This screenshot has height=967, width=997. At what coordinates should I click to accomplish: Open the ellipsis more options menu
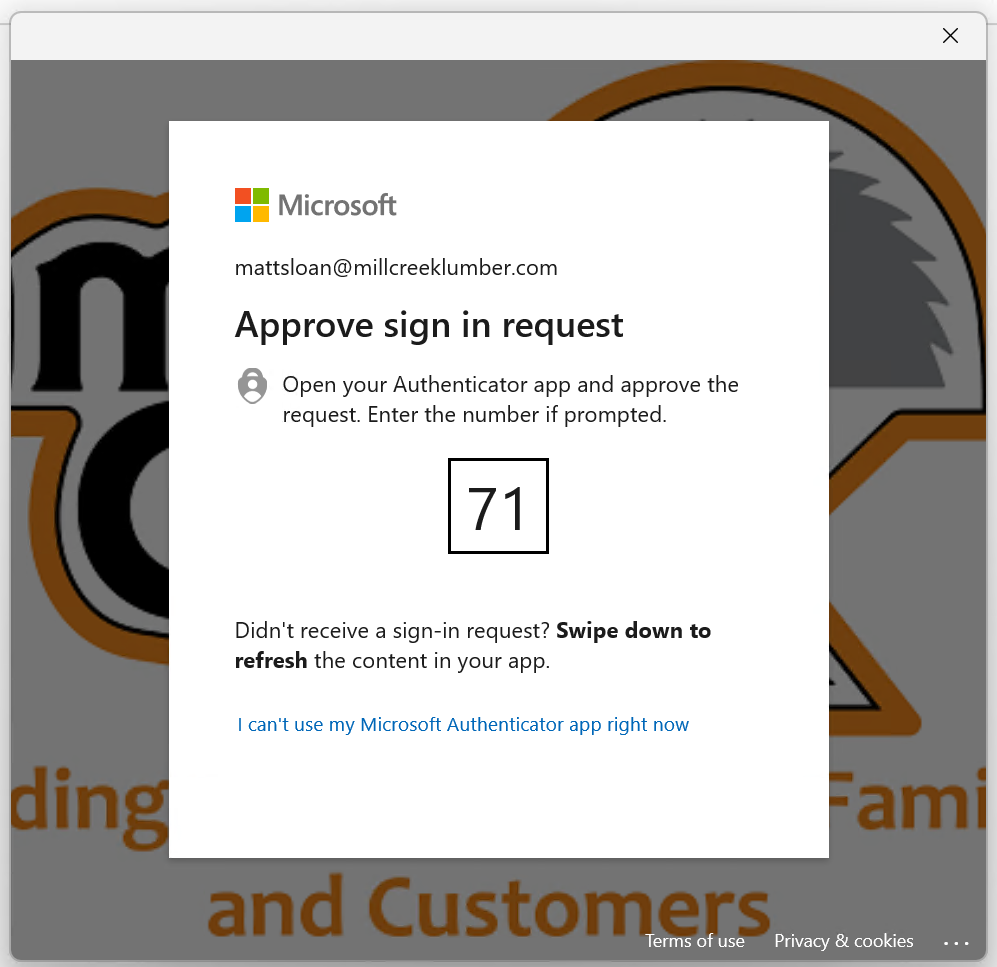[956, 942]
